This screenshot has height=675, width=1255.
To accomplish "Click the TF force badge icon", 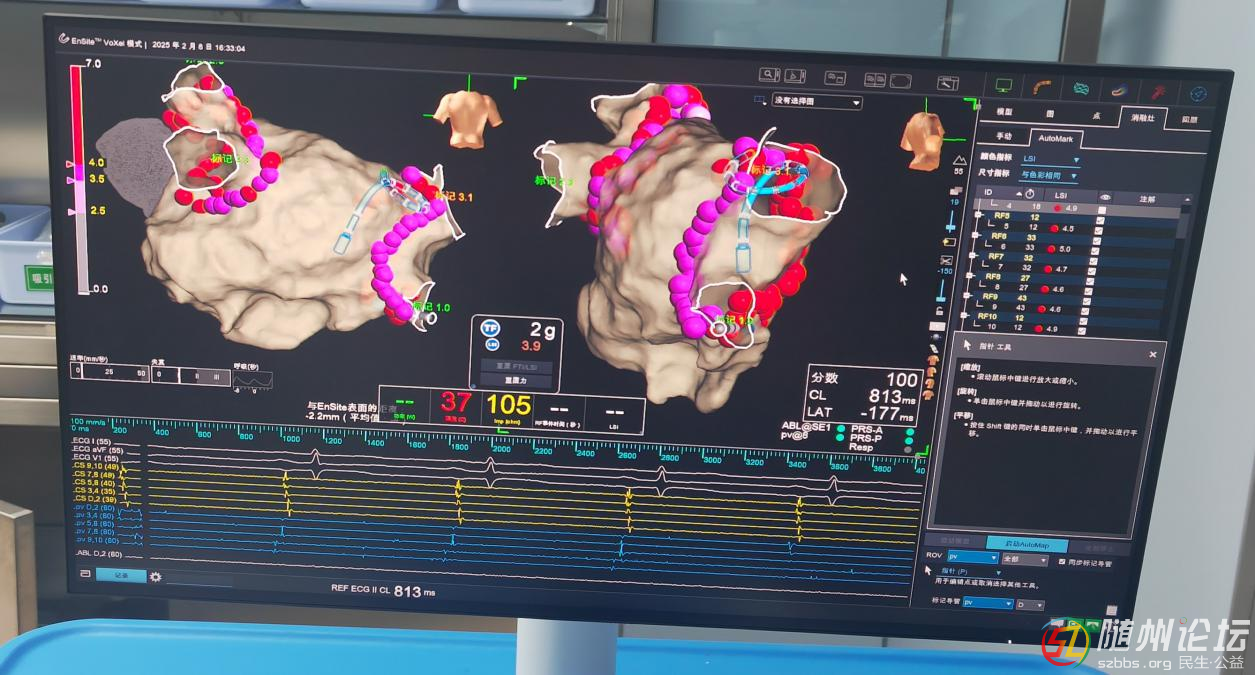I will tap(490, 328).
